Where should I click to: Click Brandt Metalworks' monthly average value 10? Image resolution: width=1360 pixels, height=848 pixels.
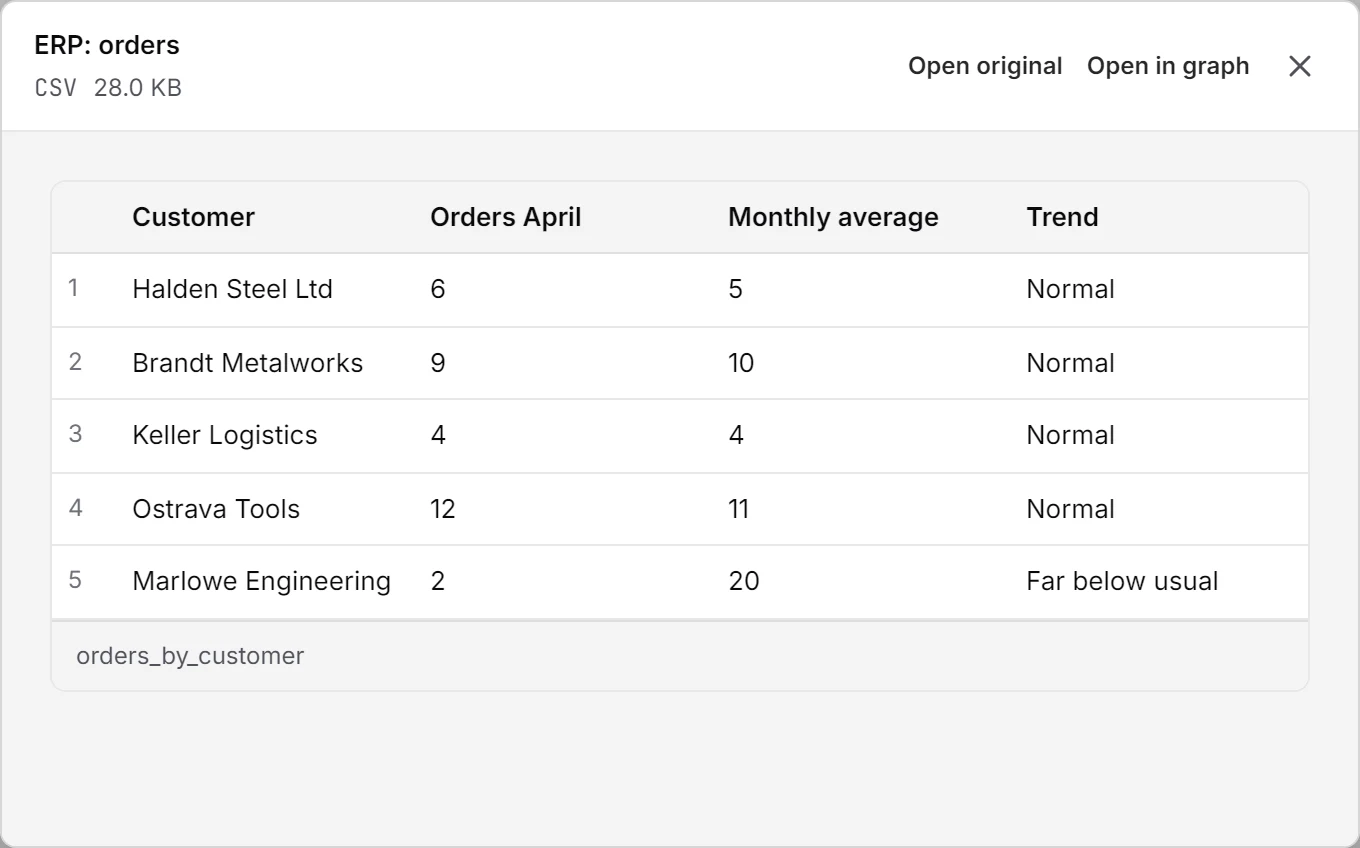point(741,363)
